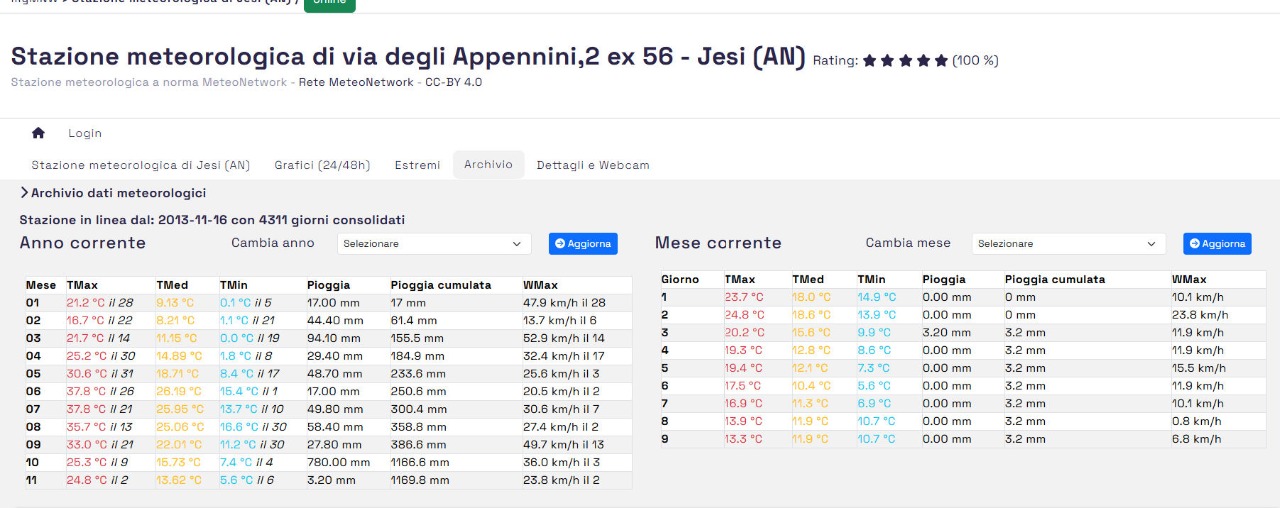Expand the Cambia anno dropdown
This screenshot has width=1280, height=508.
click(x=432, y=244)
